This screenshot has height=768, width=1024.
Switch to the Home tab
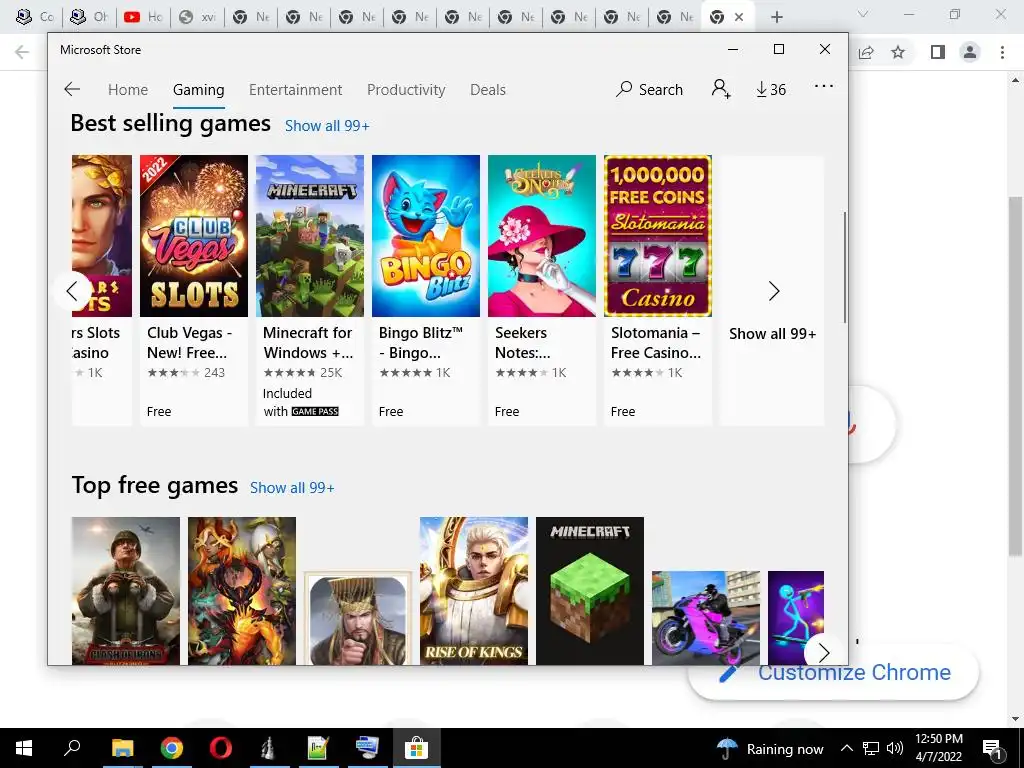point(128,89)
